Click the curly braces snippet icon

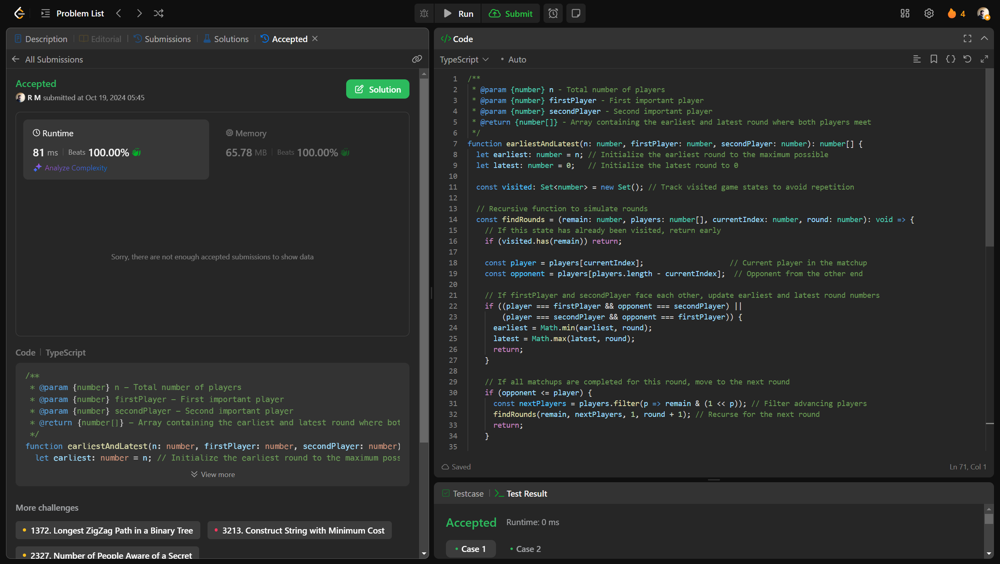click(950, 59)
